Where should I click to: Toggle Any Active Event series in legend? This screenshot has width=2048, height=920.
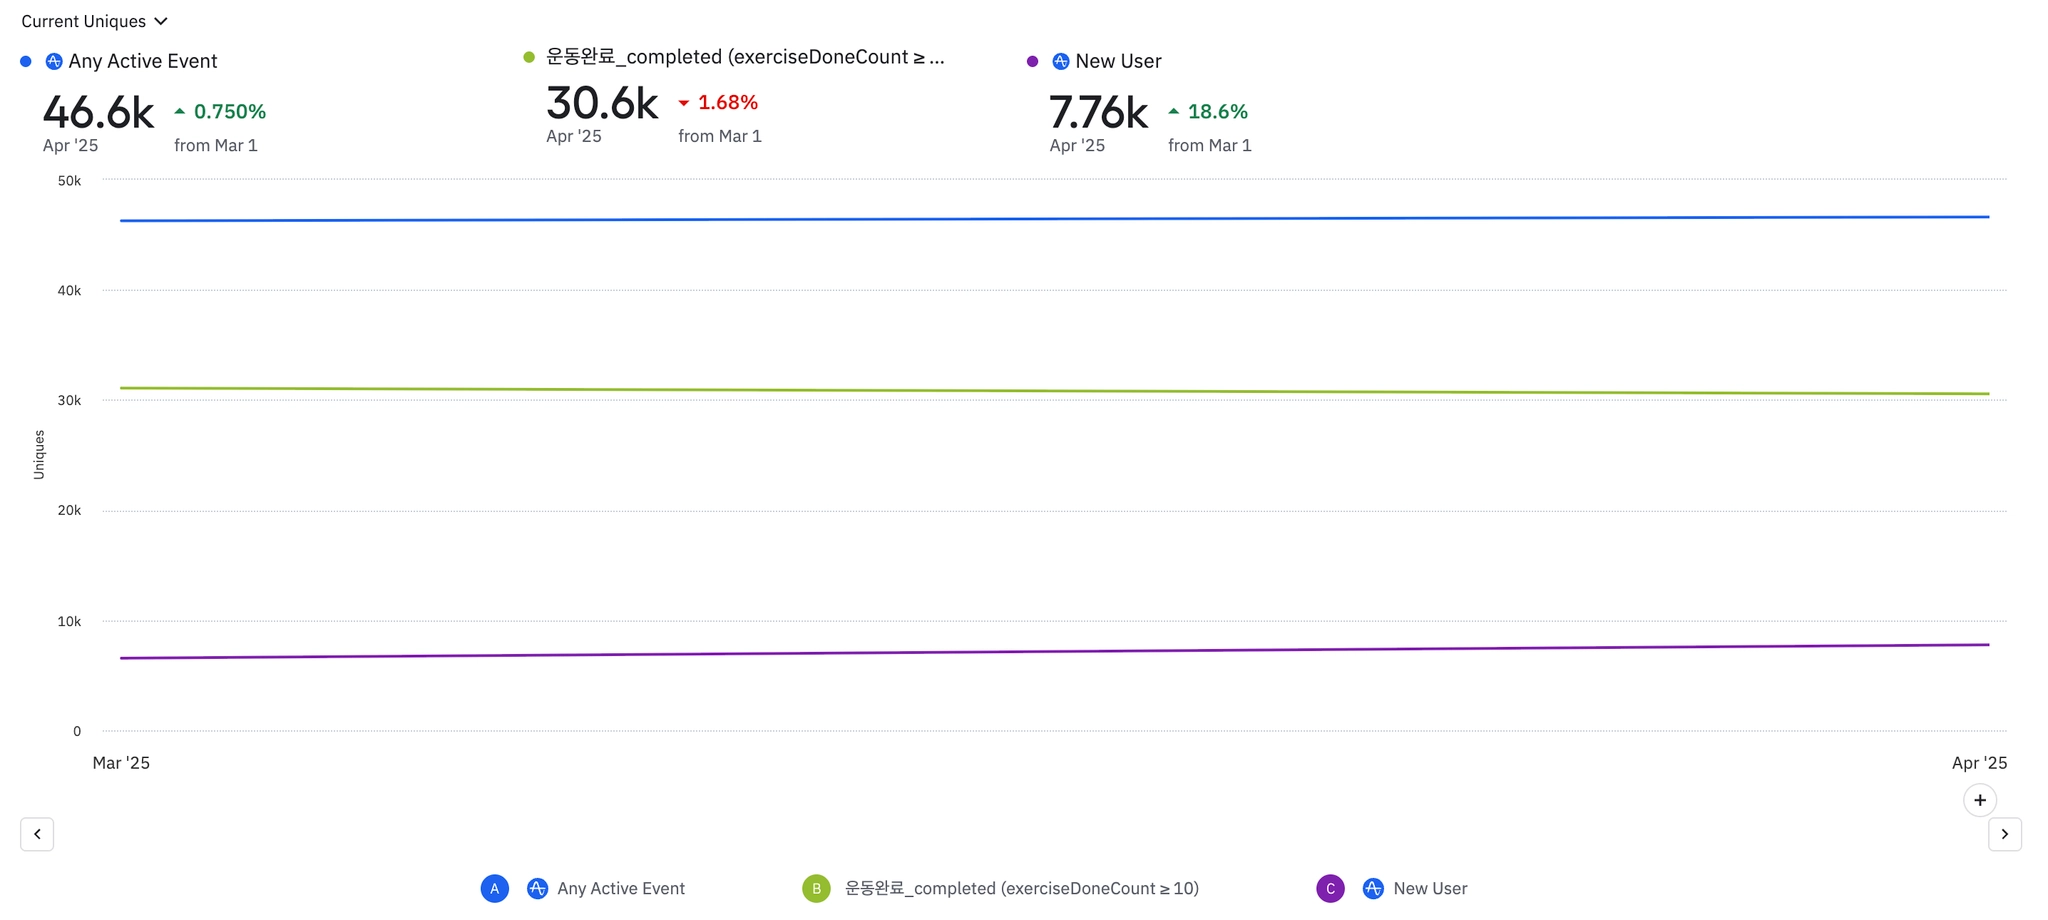coord(621,888)
